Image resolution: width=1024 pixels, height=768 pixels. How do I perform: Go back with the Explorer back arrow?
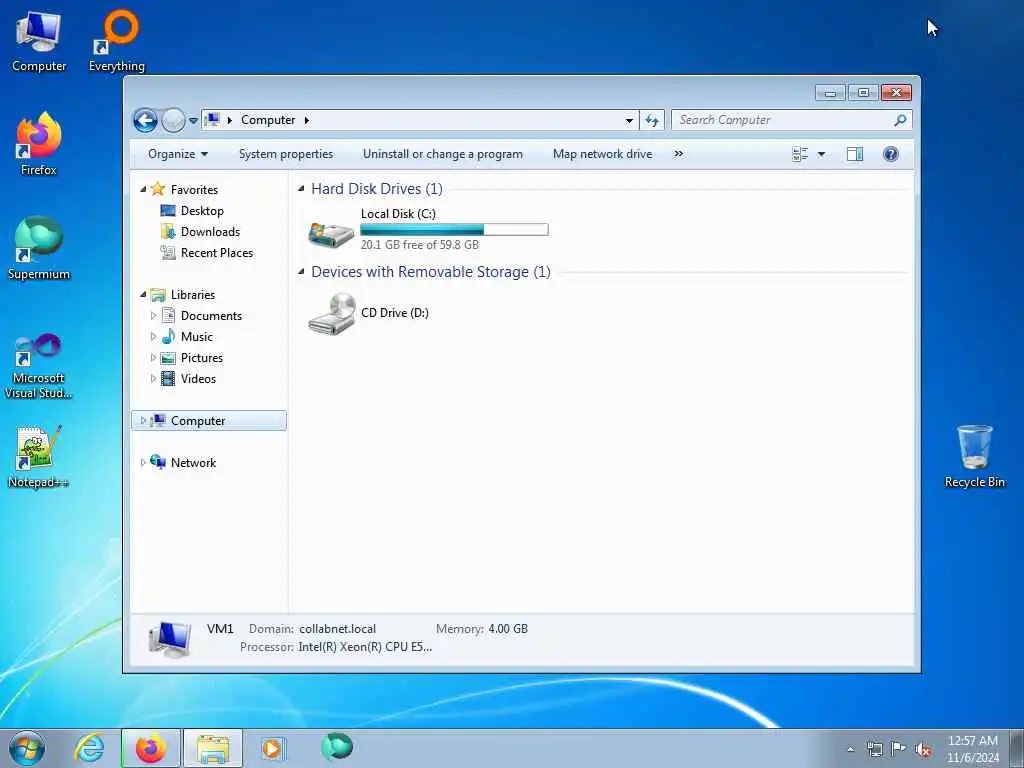(145, 120)
